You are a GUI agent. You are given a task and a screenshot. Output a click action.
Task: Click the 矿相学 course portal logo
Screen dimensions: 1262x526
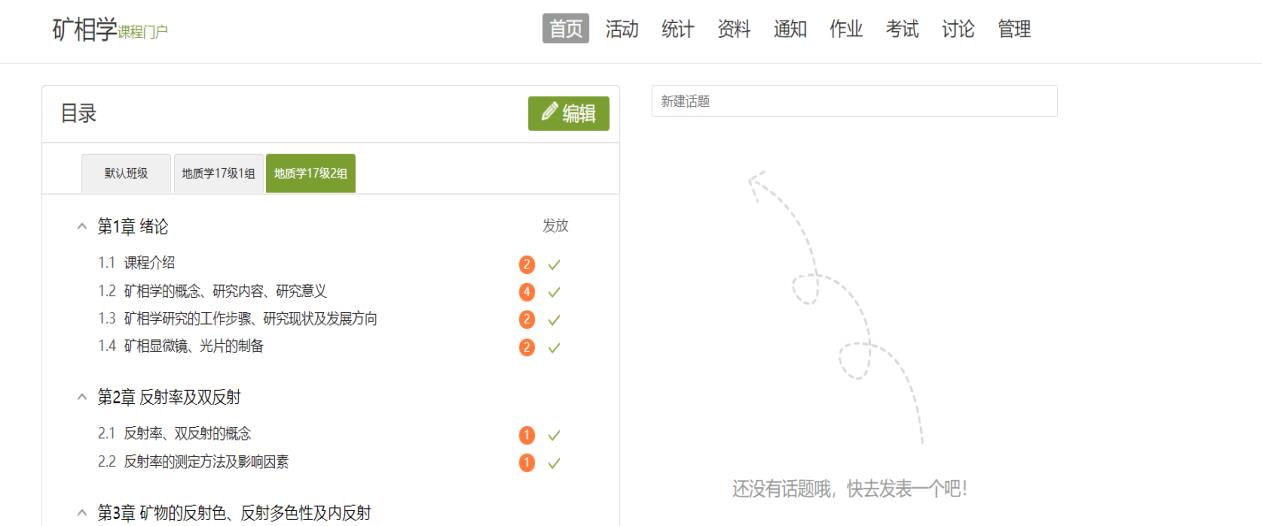[110, 30]
